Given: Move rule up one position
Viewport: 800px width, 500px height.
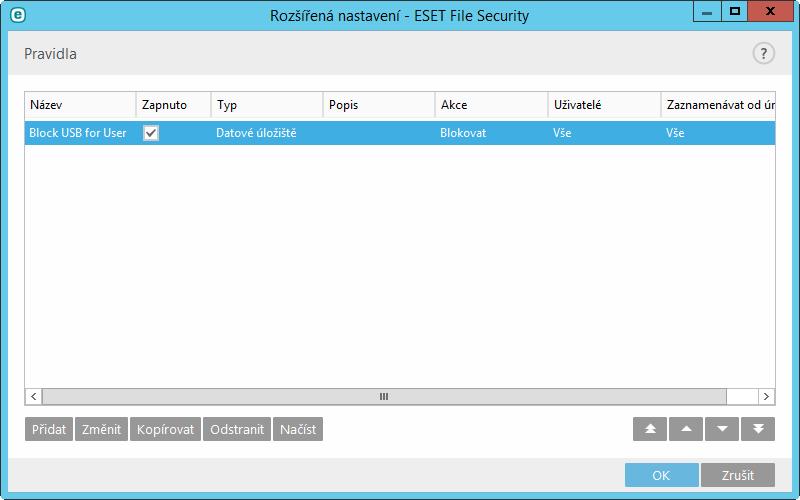Looking at the screenshot, I should click(x=686, y=429).
